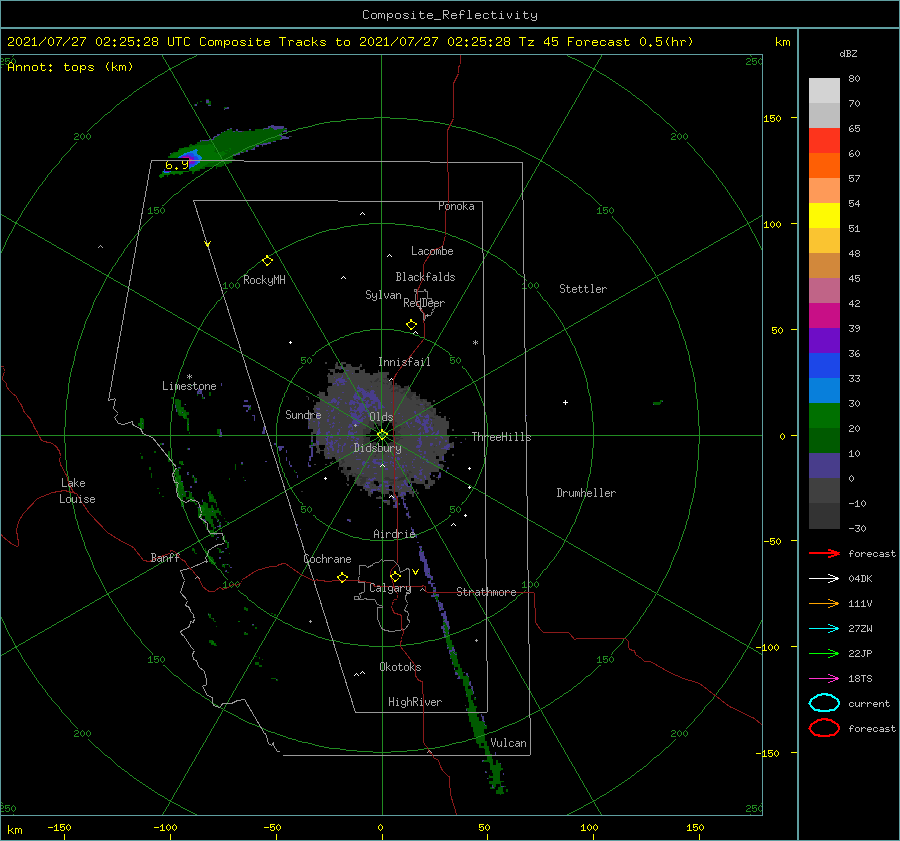
Task: Click the 'Annot: tops (km)' annotation label
Action: click(x=70, y=67)
